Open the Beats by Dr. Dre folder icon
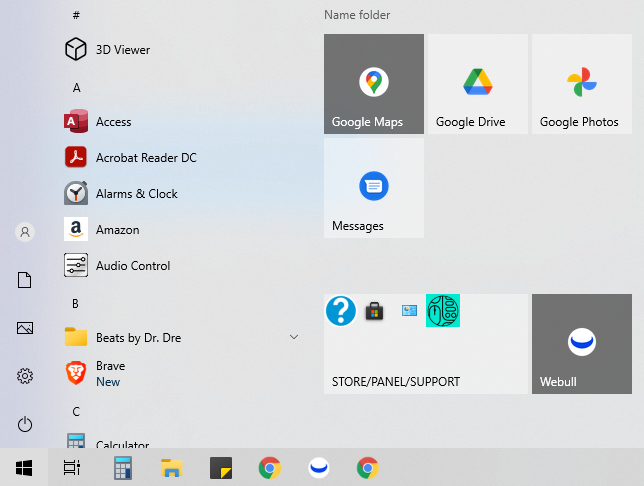 tap(76, 337)
